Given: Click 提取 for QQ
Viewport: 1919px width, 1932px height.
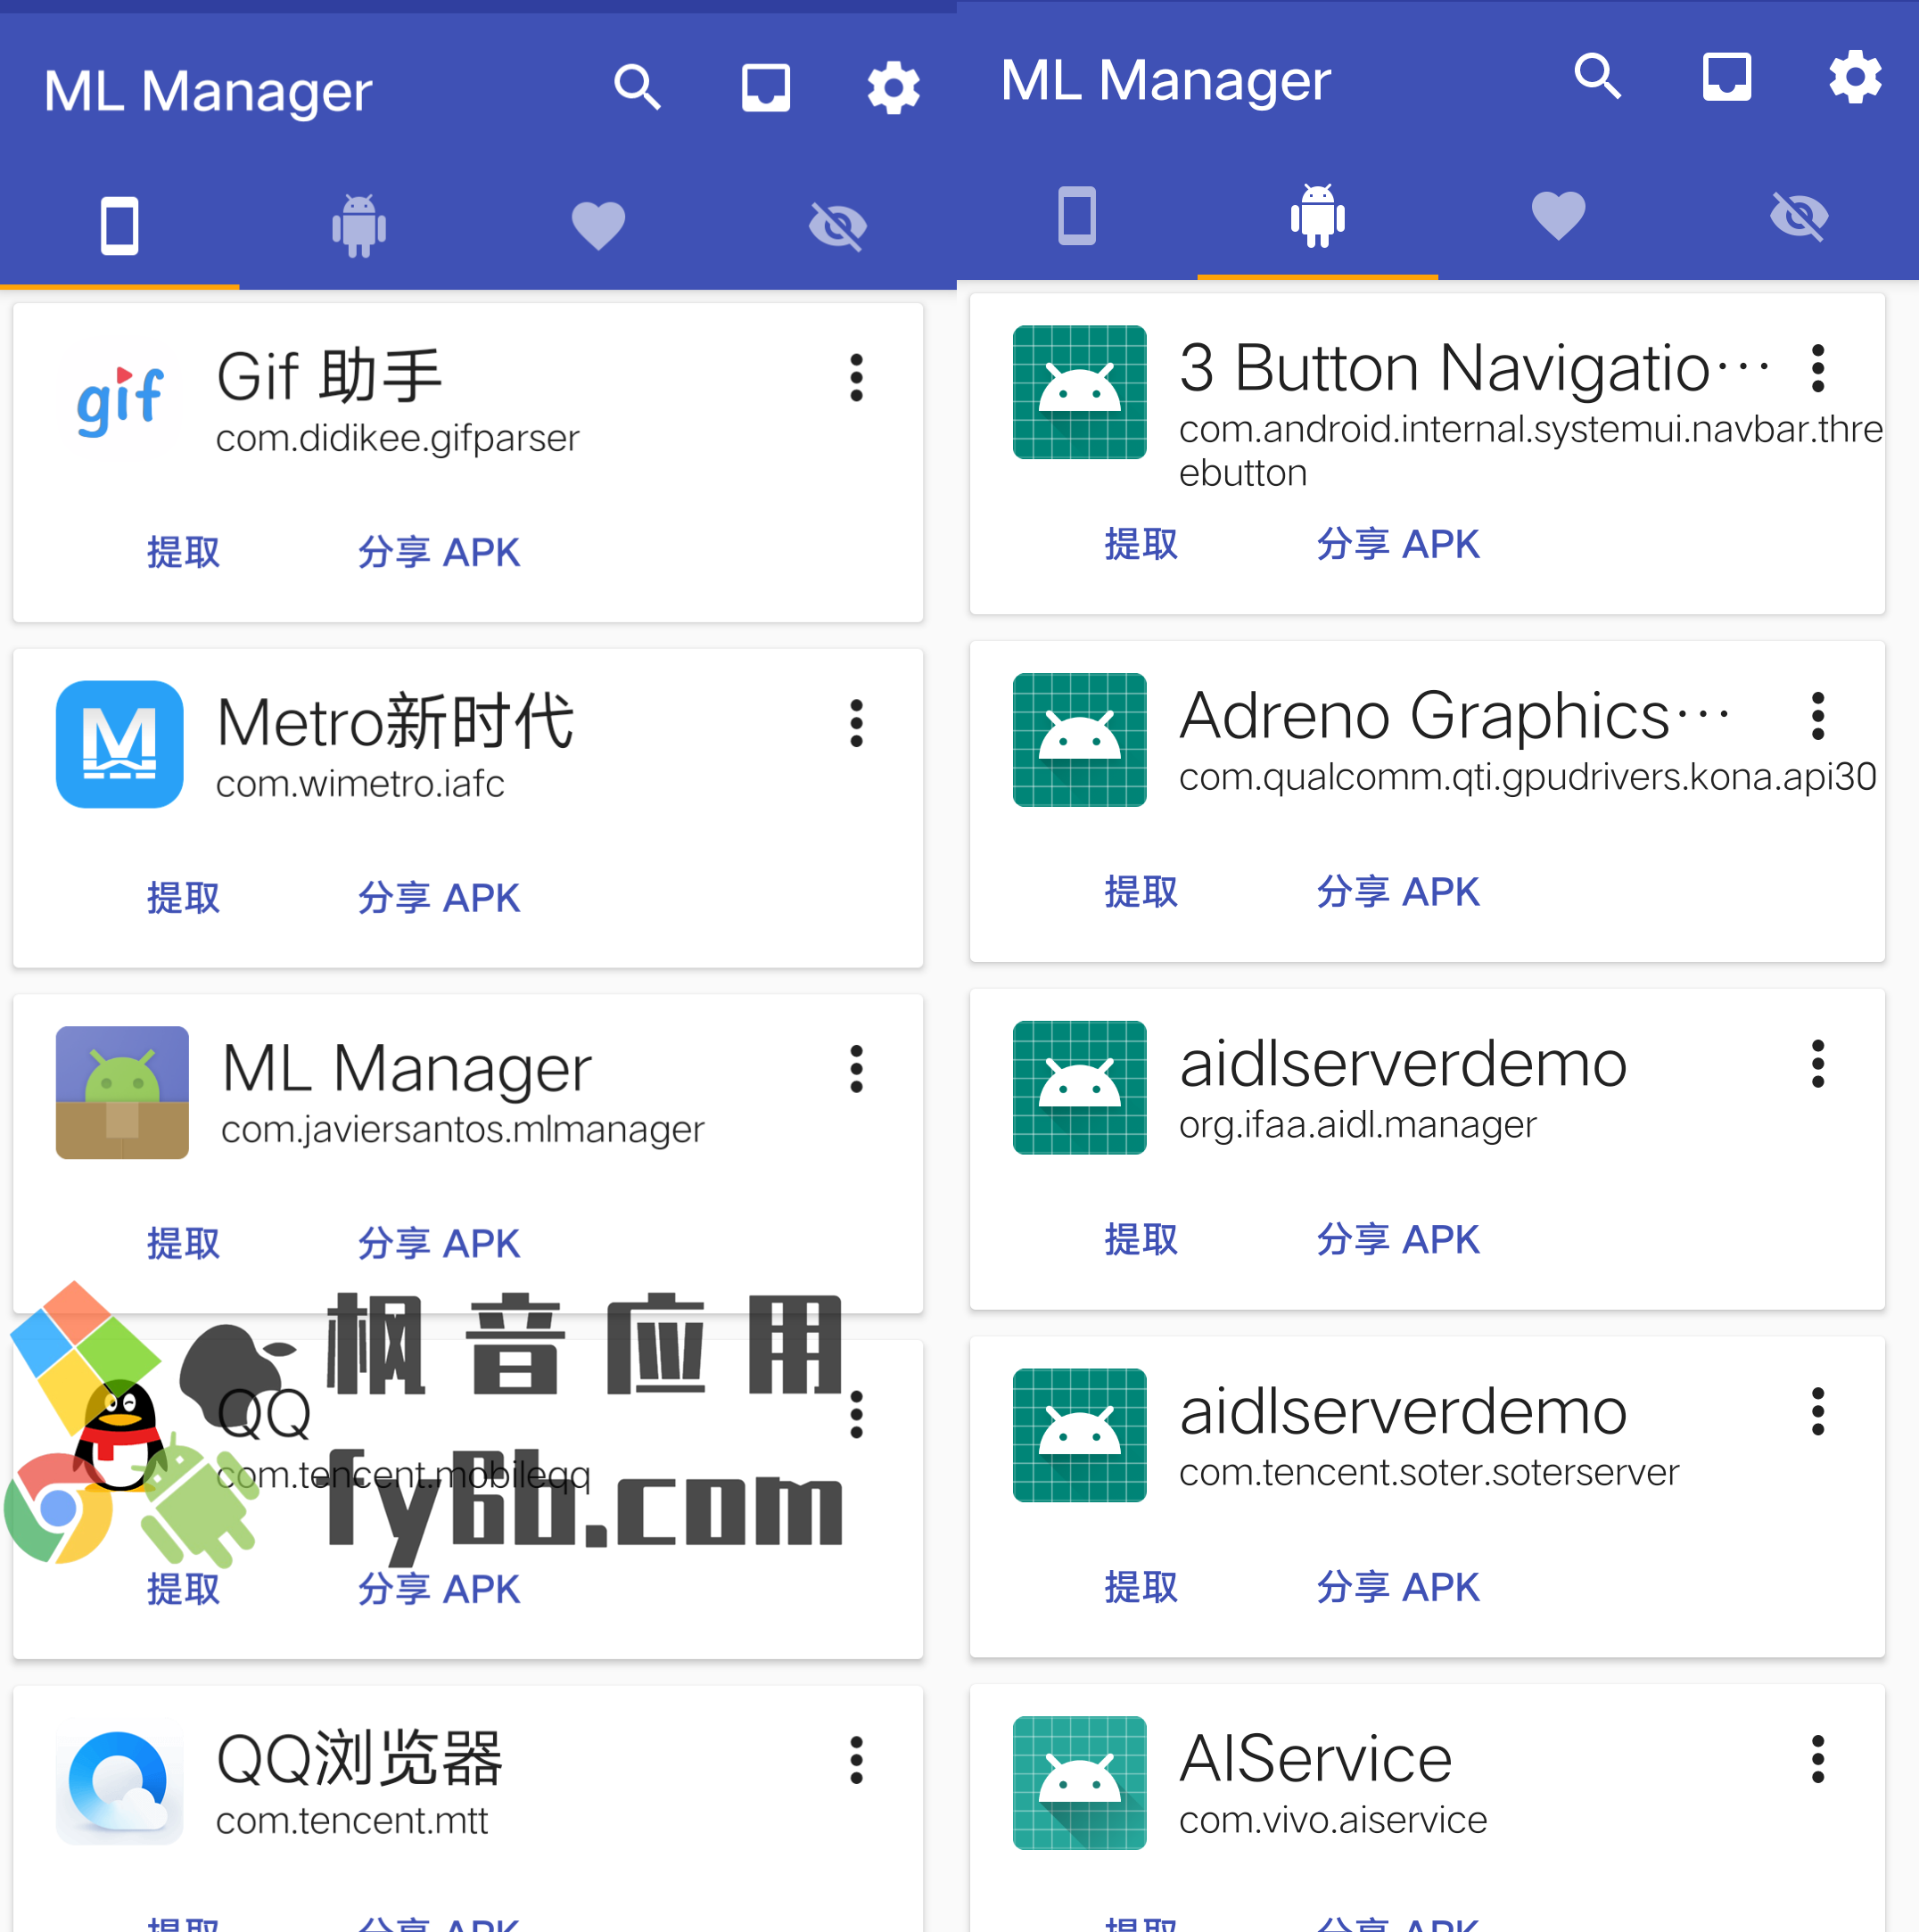Looking at the screenshot, I should 183,1589.
